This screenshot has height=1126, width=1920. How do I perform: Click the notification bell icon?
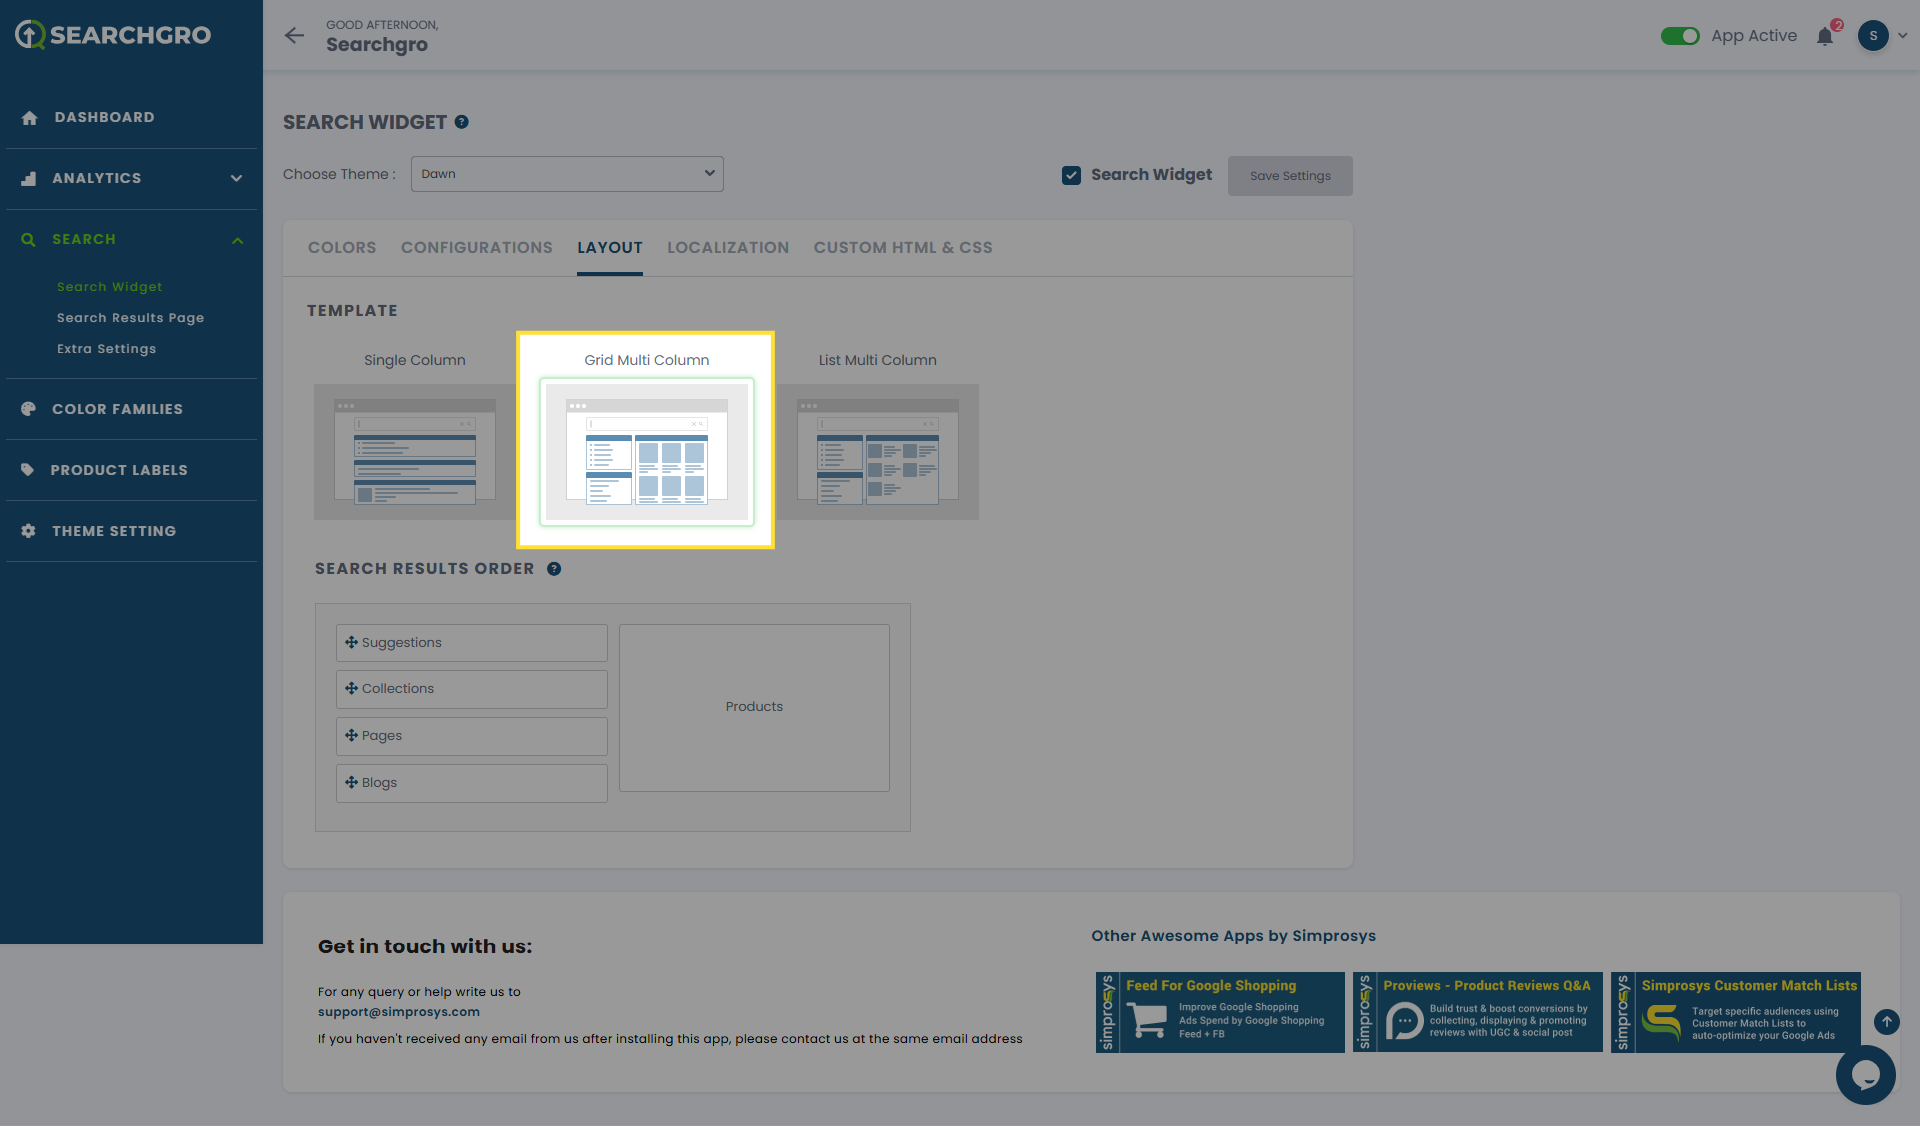[x=1825, y=37]
